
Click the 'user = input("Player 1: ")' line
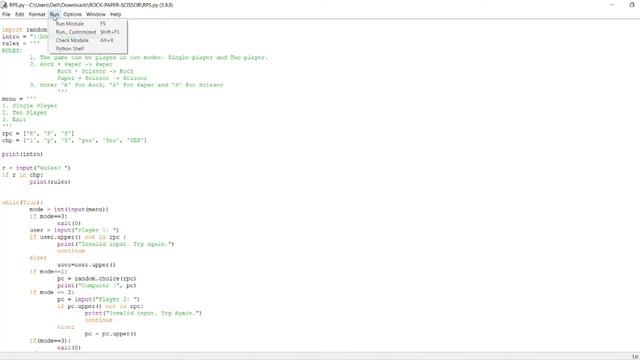(74, 230)
